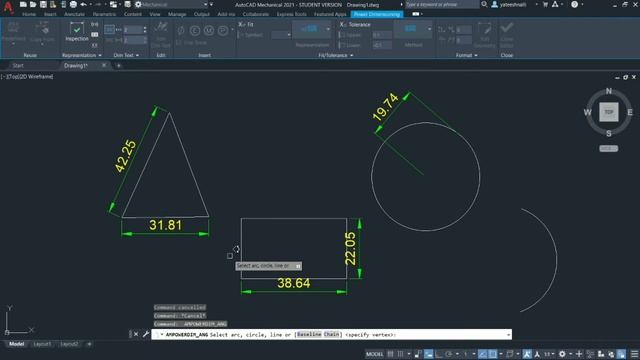Viewport: 640px width, 360px height.
Task: Toggle ortho mode in status bar
Action: pos(439,354)
